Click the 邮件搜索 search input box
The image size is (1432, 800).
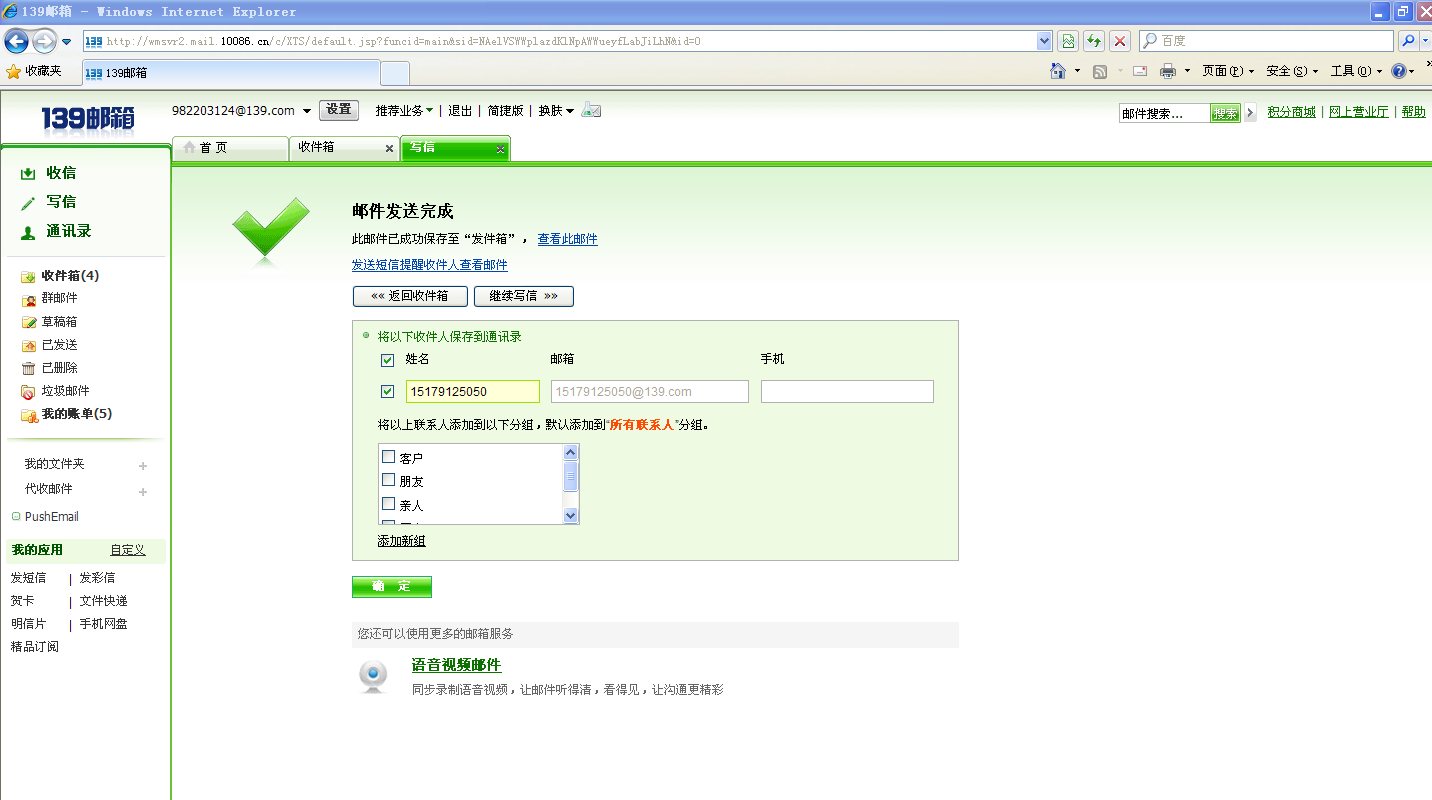[1165, 113]
